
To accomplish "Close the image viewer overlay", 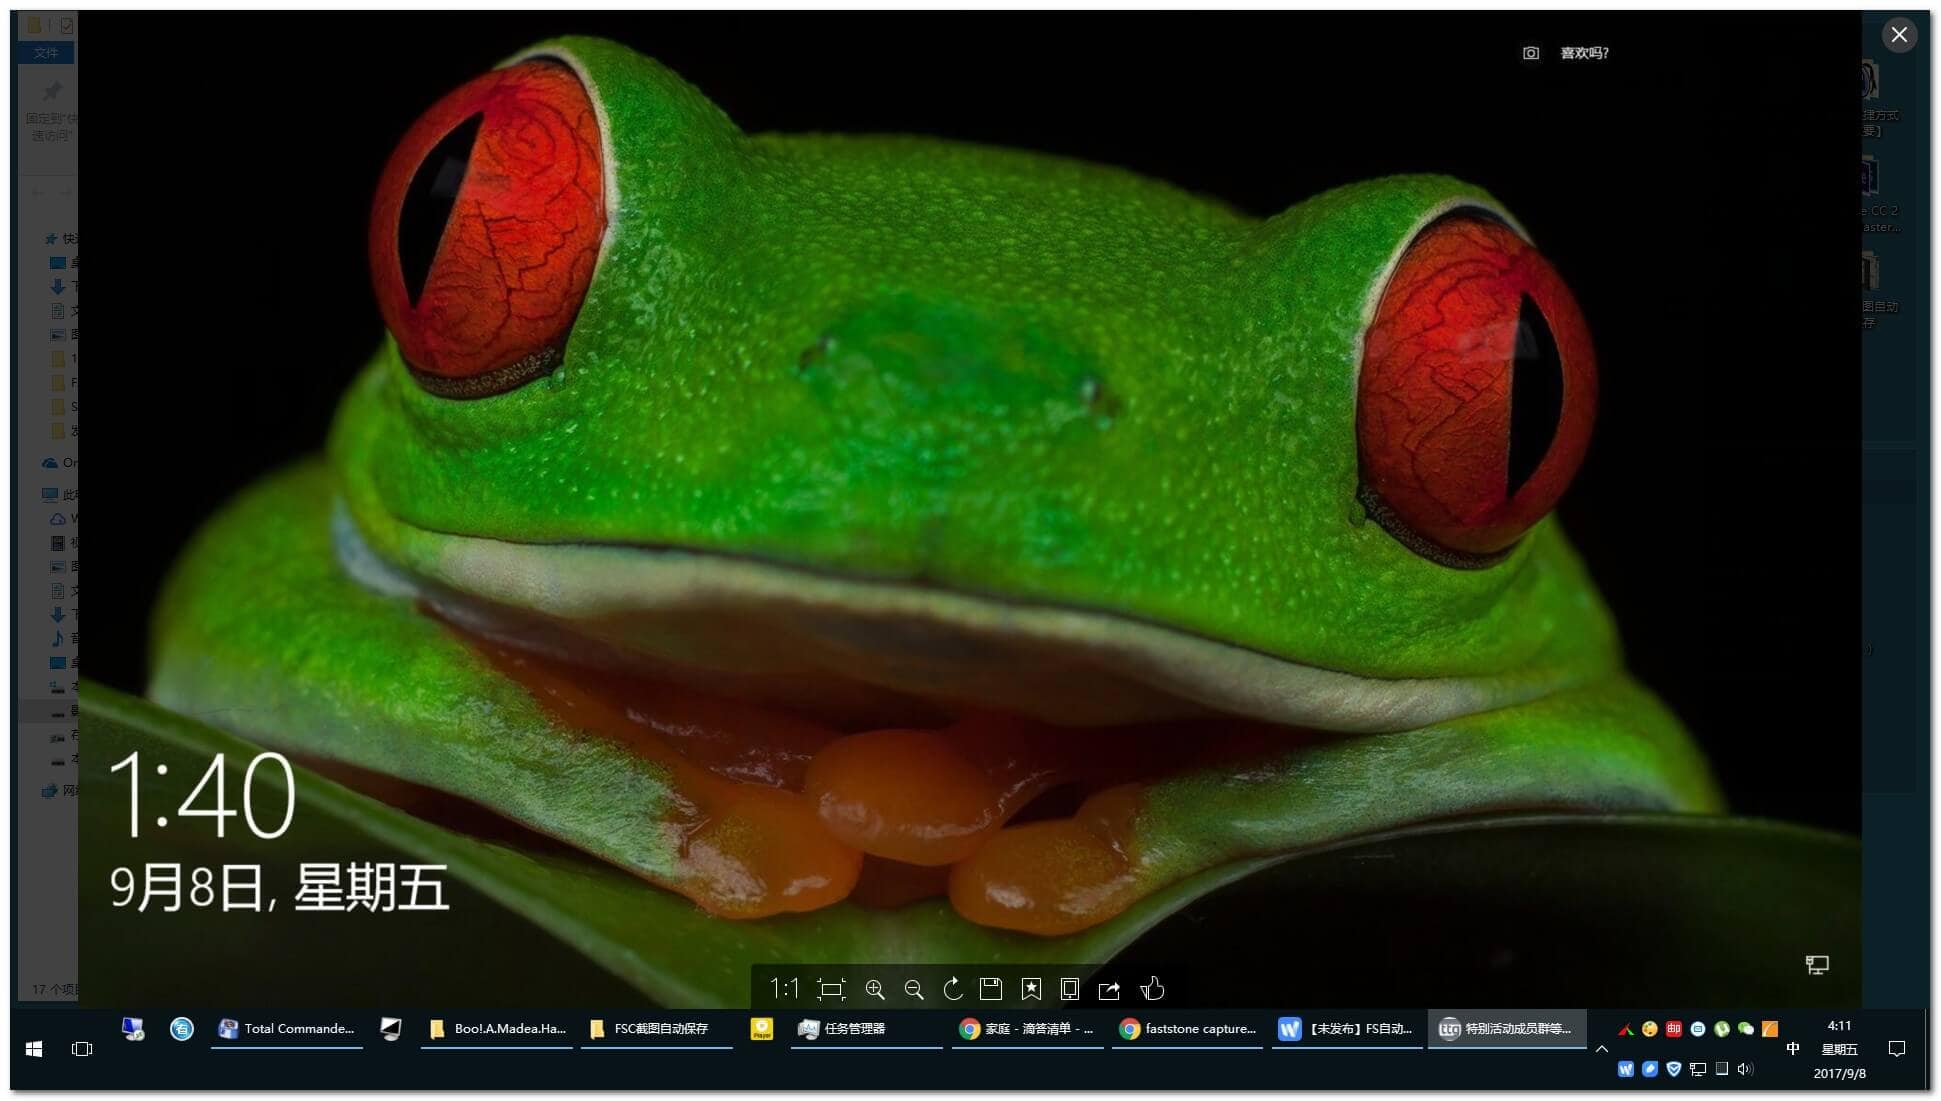I will point(1898,35).
